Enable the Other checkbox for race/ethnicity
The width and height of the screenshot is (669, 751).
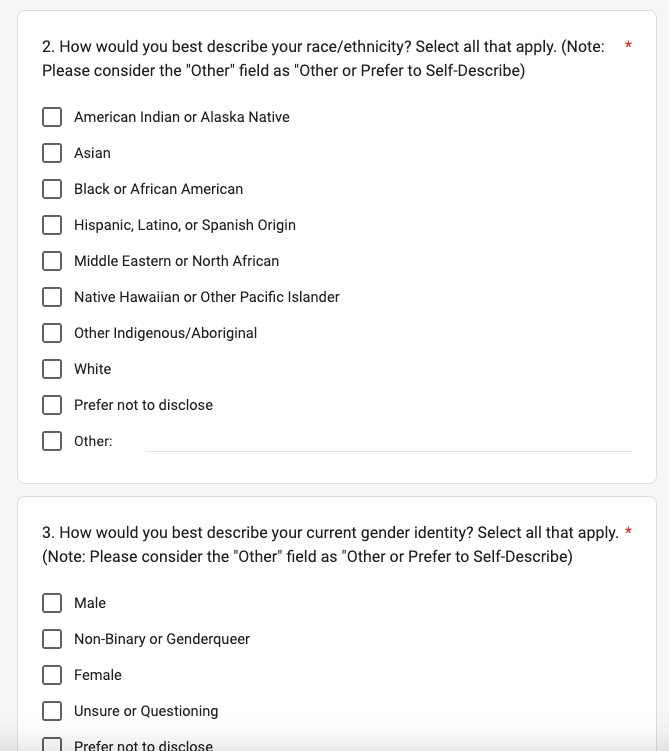(x=52, y=441)
